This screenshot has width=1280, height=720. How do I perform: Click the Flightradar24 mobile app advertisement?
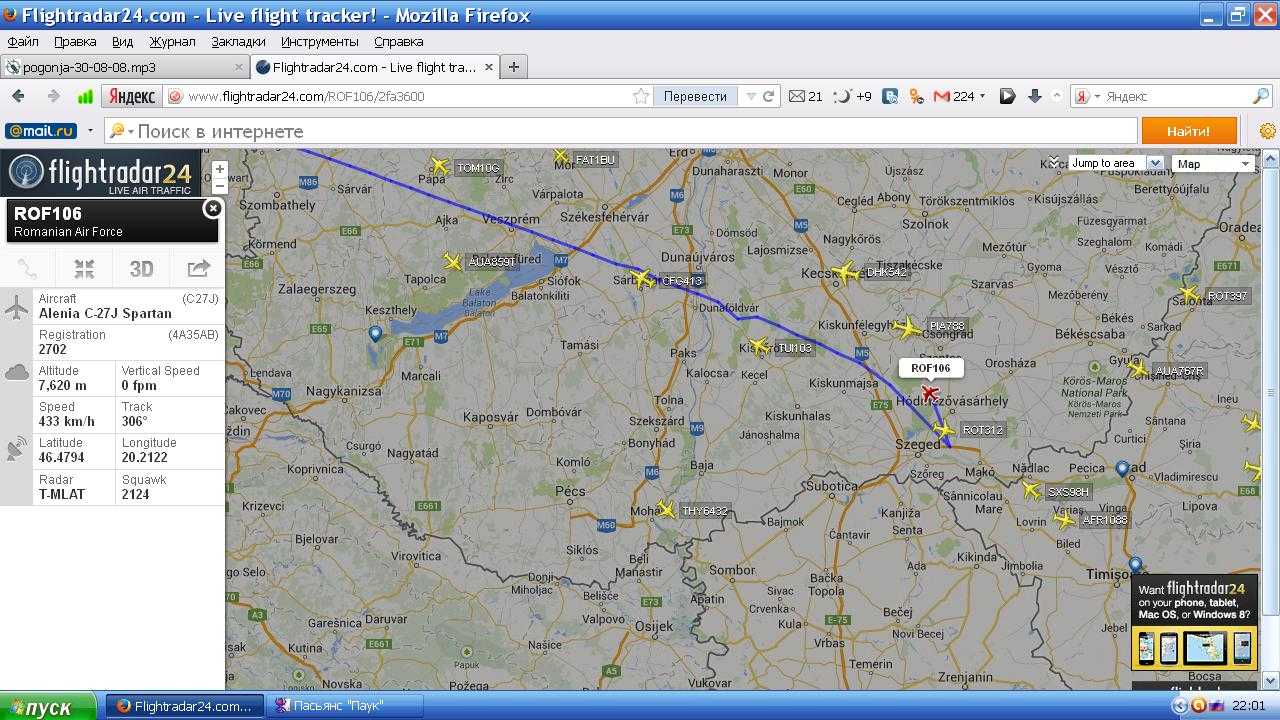[x=1194, y=623]
